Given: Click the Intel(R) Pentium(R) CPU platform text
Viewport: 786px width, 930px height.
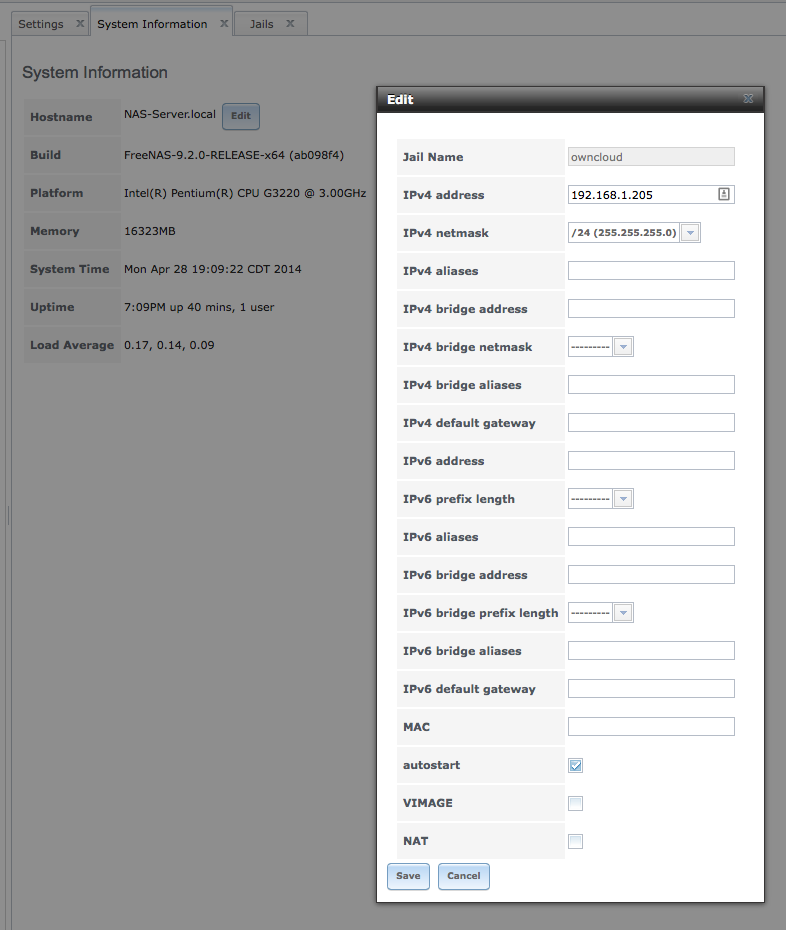Looking at the screenshot, I should (x=245, y=193).
